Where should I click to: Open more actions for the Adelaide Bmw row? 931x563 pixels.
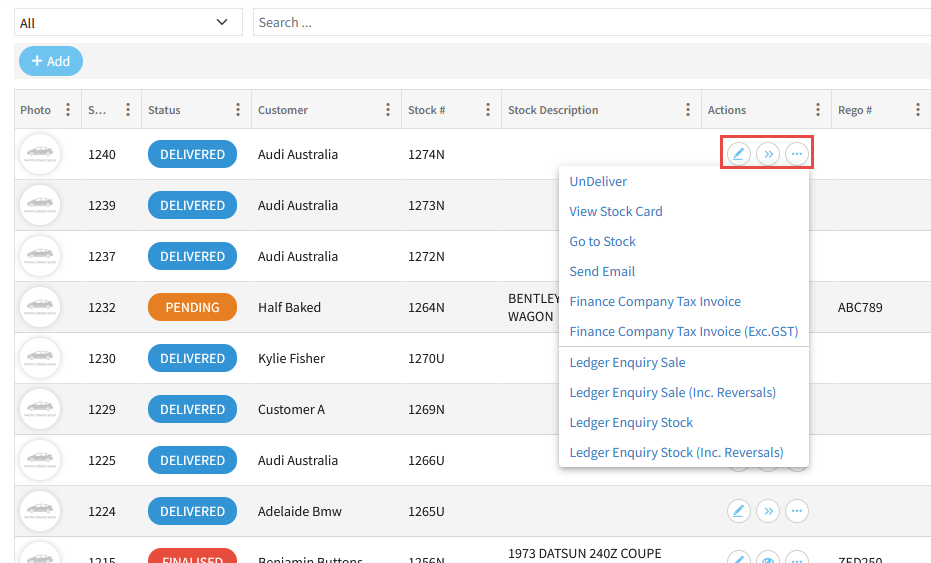796,511
